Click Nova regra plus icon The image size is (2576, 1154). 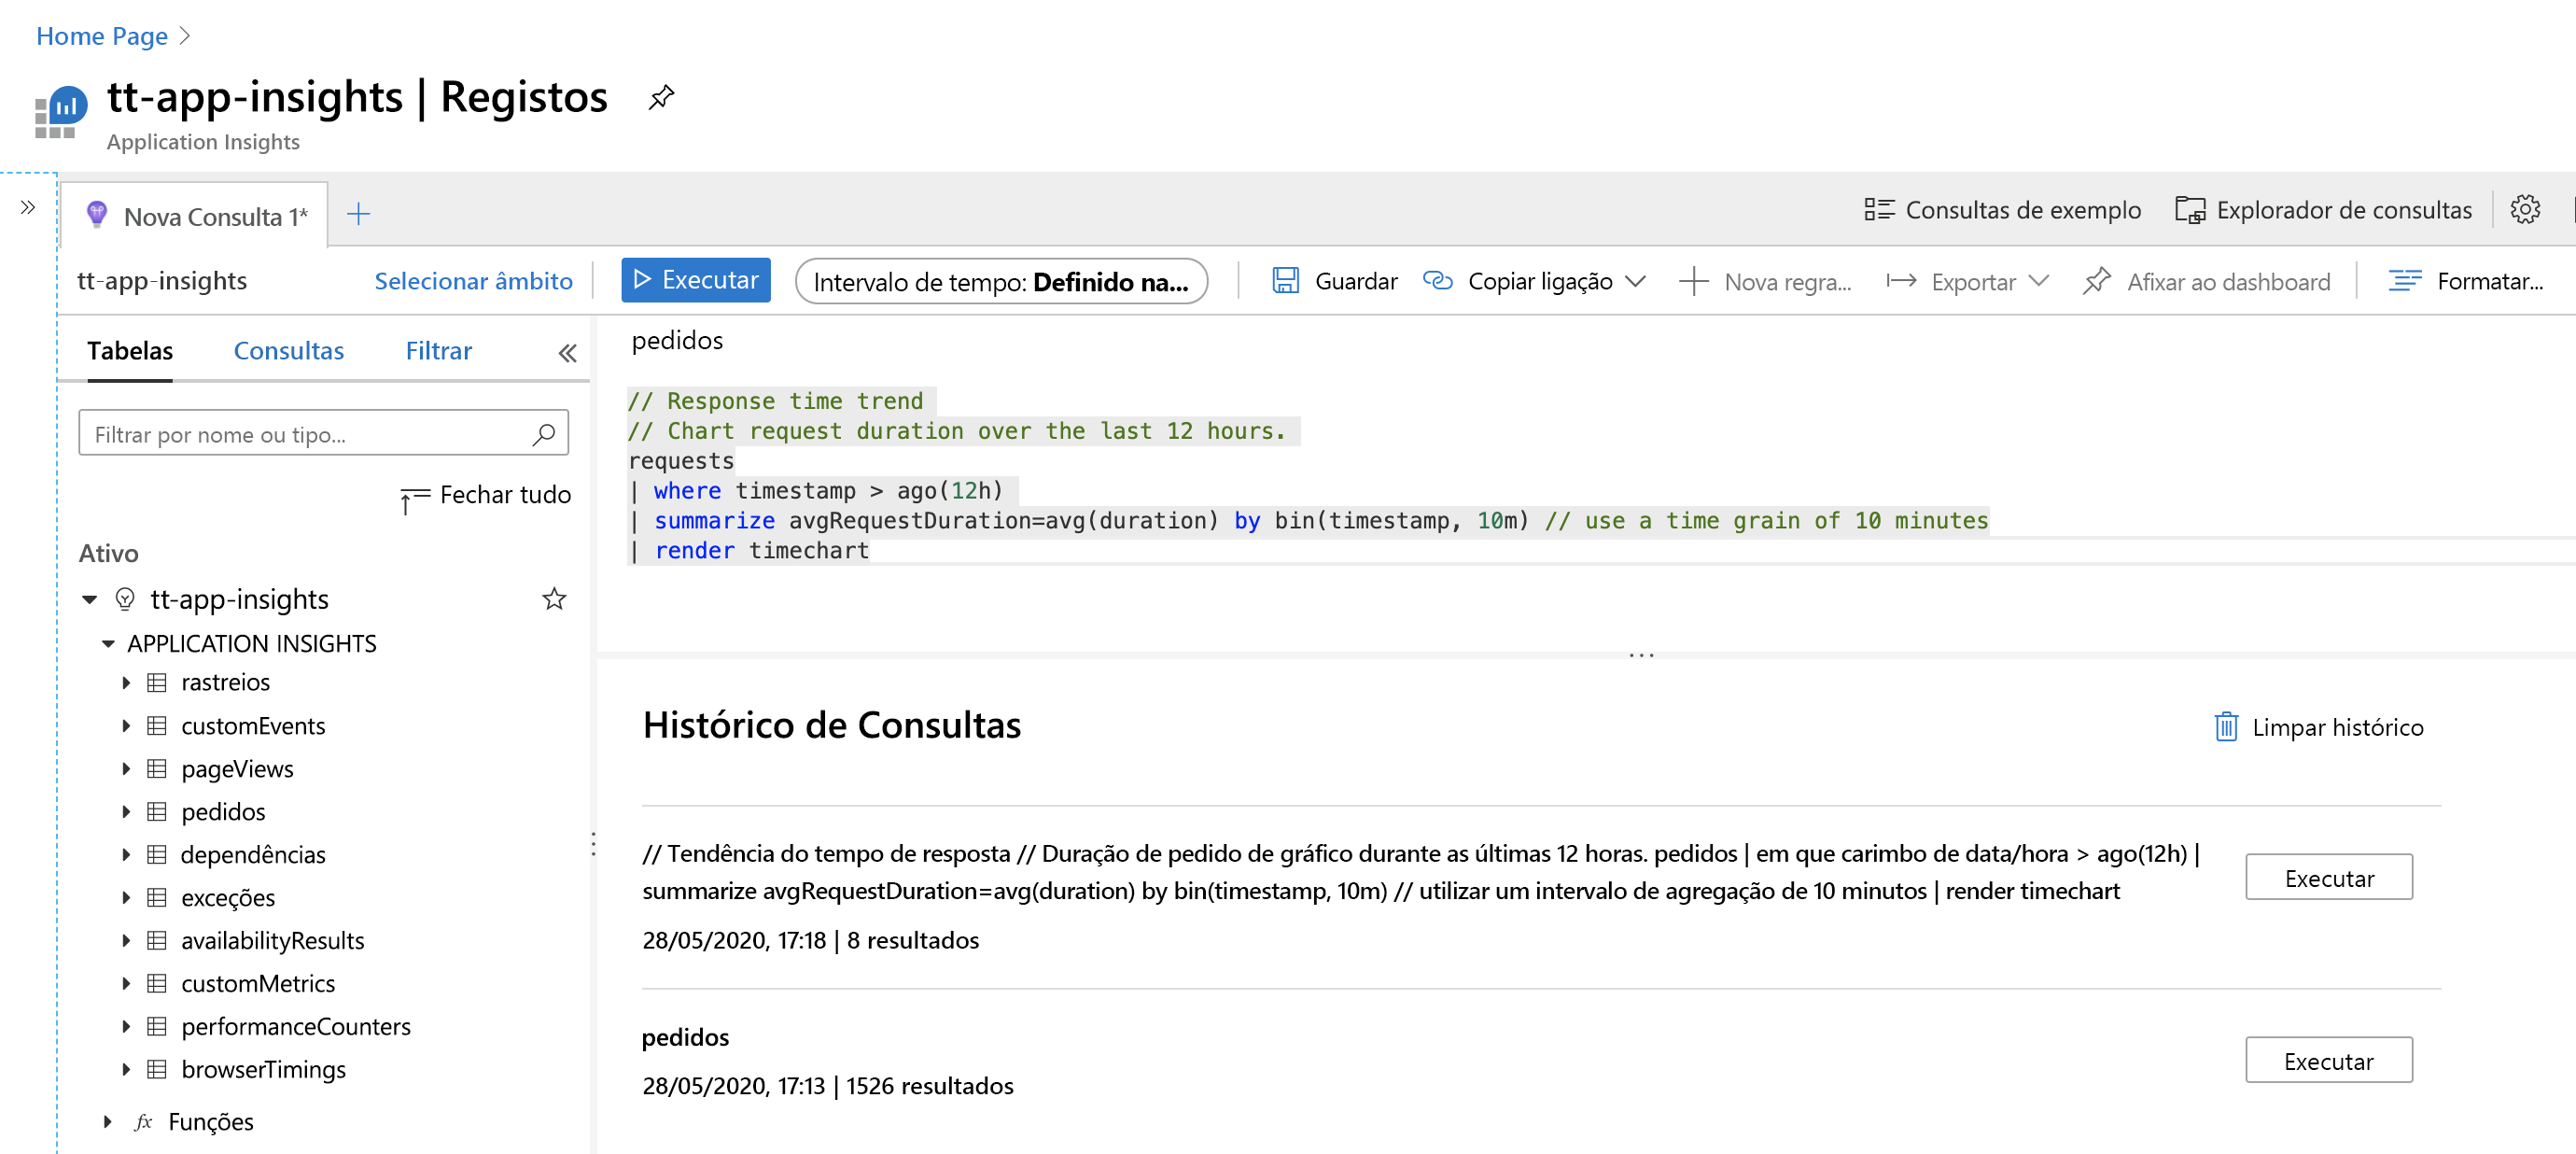(x=1693, y=282)
